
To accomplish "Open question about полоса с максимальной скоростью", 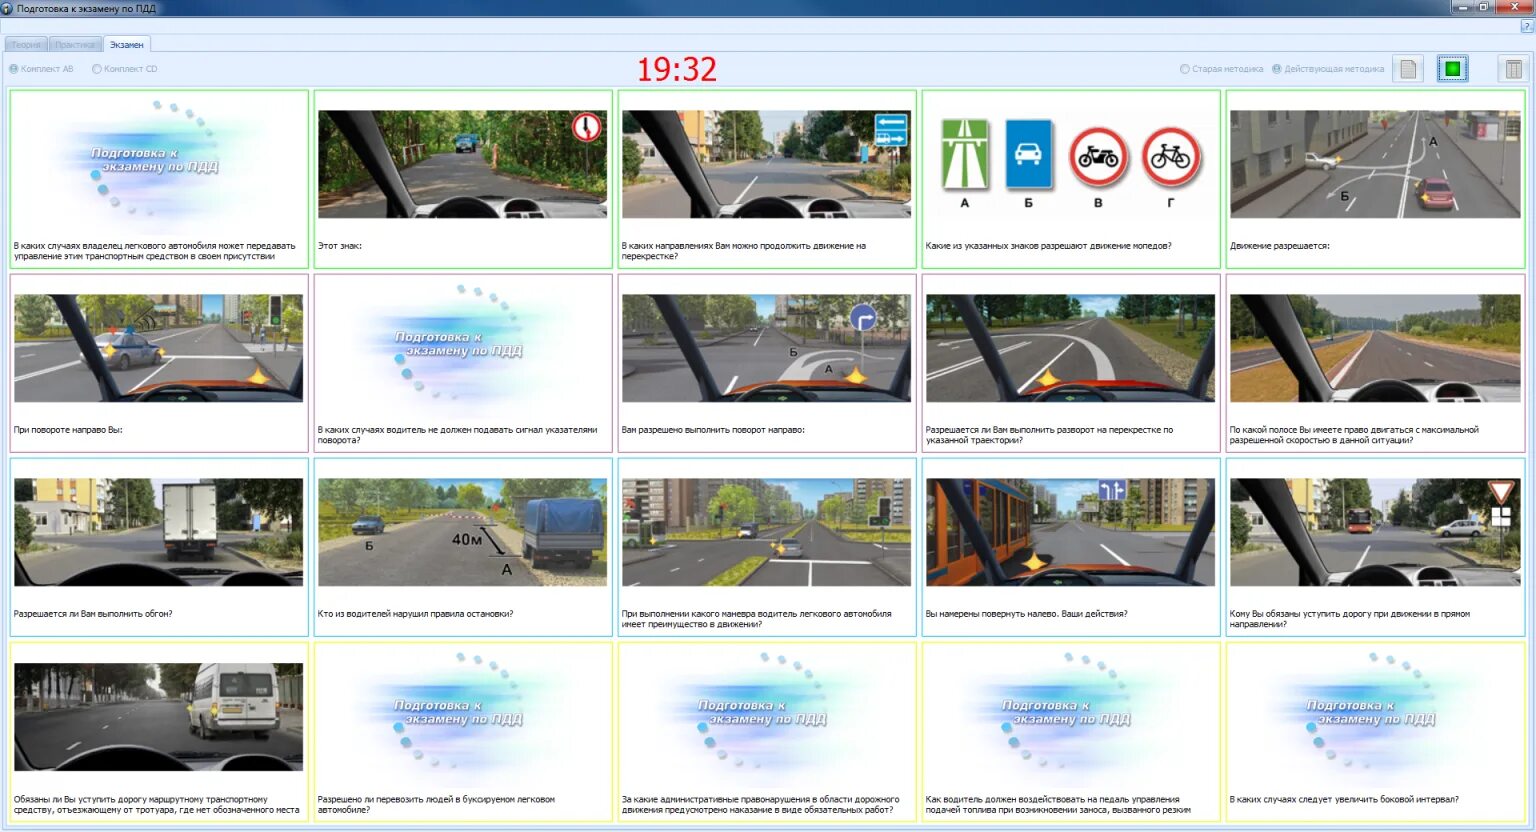I will [x=1375, y=363].
